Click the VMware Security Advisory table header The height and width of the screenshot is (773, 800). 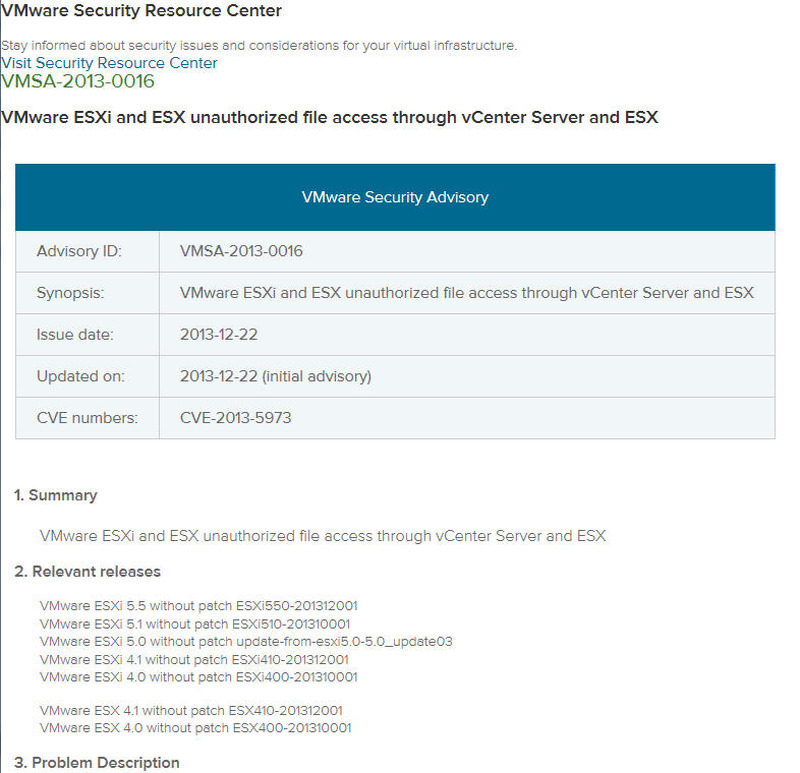tap(395, 197)
